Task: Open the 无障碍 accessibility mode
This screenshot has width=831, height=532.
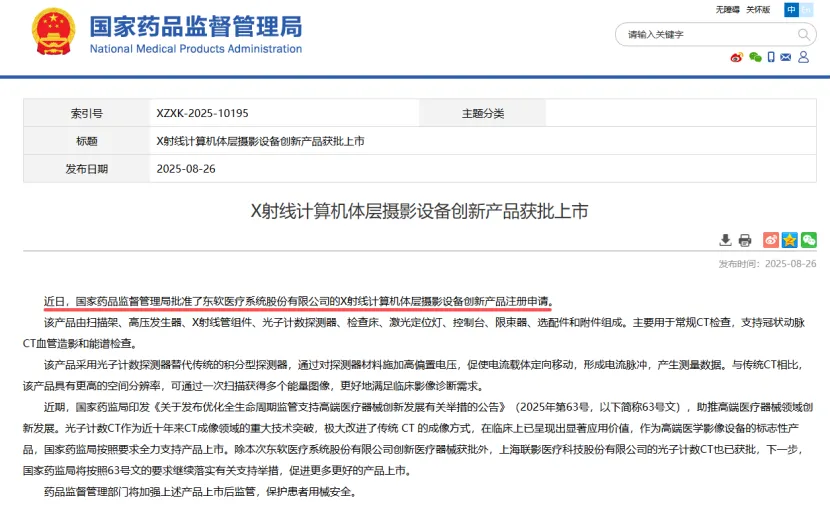Action: (x=727, y=9)
